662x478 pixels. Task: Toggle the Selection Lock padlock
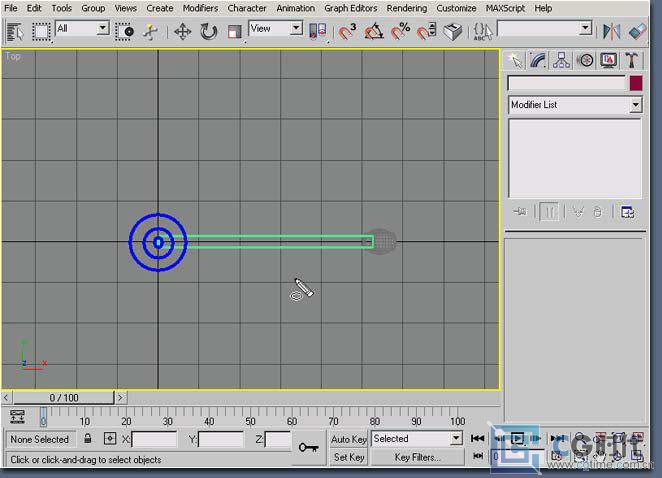click(x=87, y=438)
